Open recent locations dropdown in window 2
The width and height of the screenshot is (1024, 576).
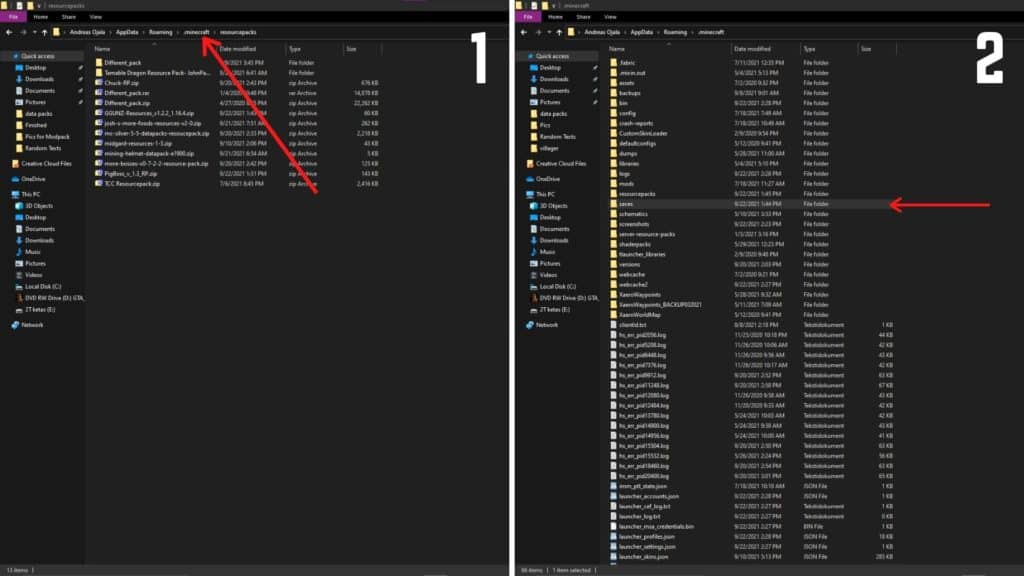[549, 32]
